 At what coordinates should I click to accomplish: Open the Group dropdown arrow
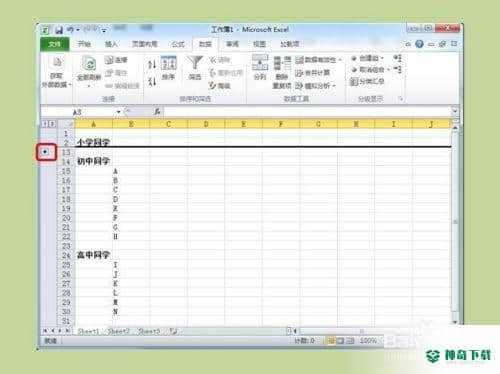pyautogui.click(x=383, y=59)
